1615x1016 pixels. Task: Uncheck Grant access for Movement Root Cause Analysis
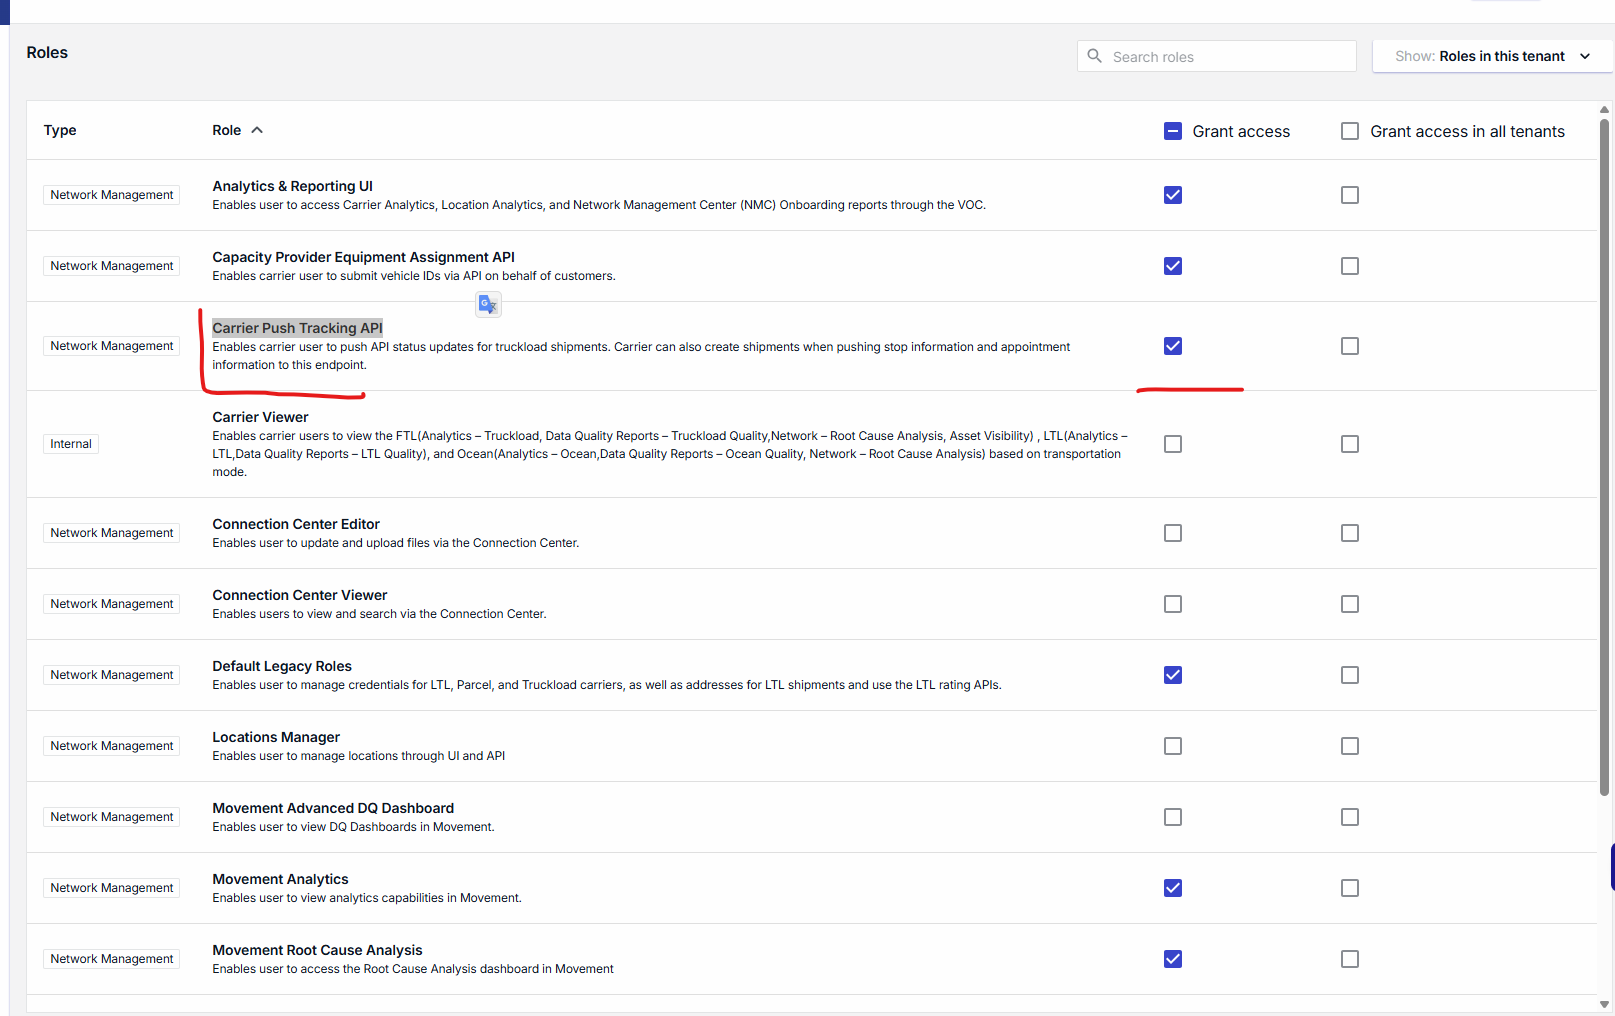1173,959
